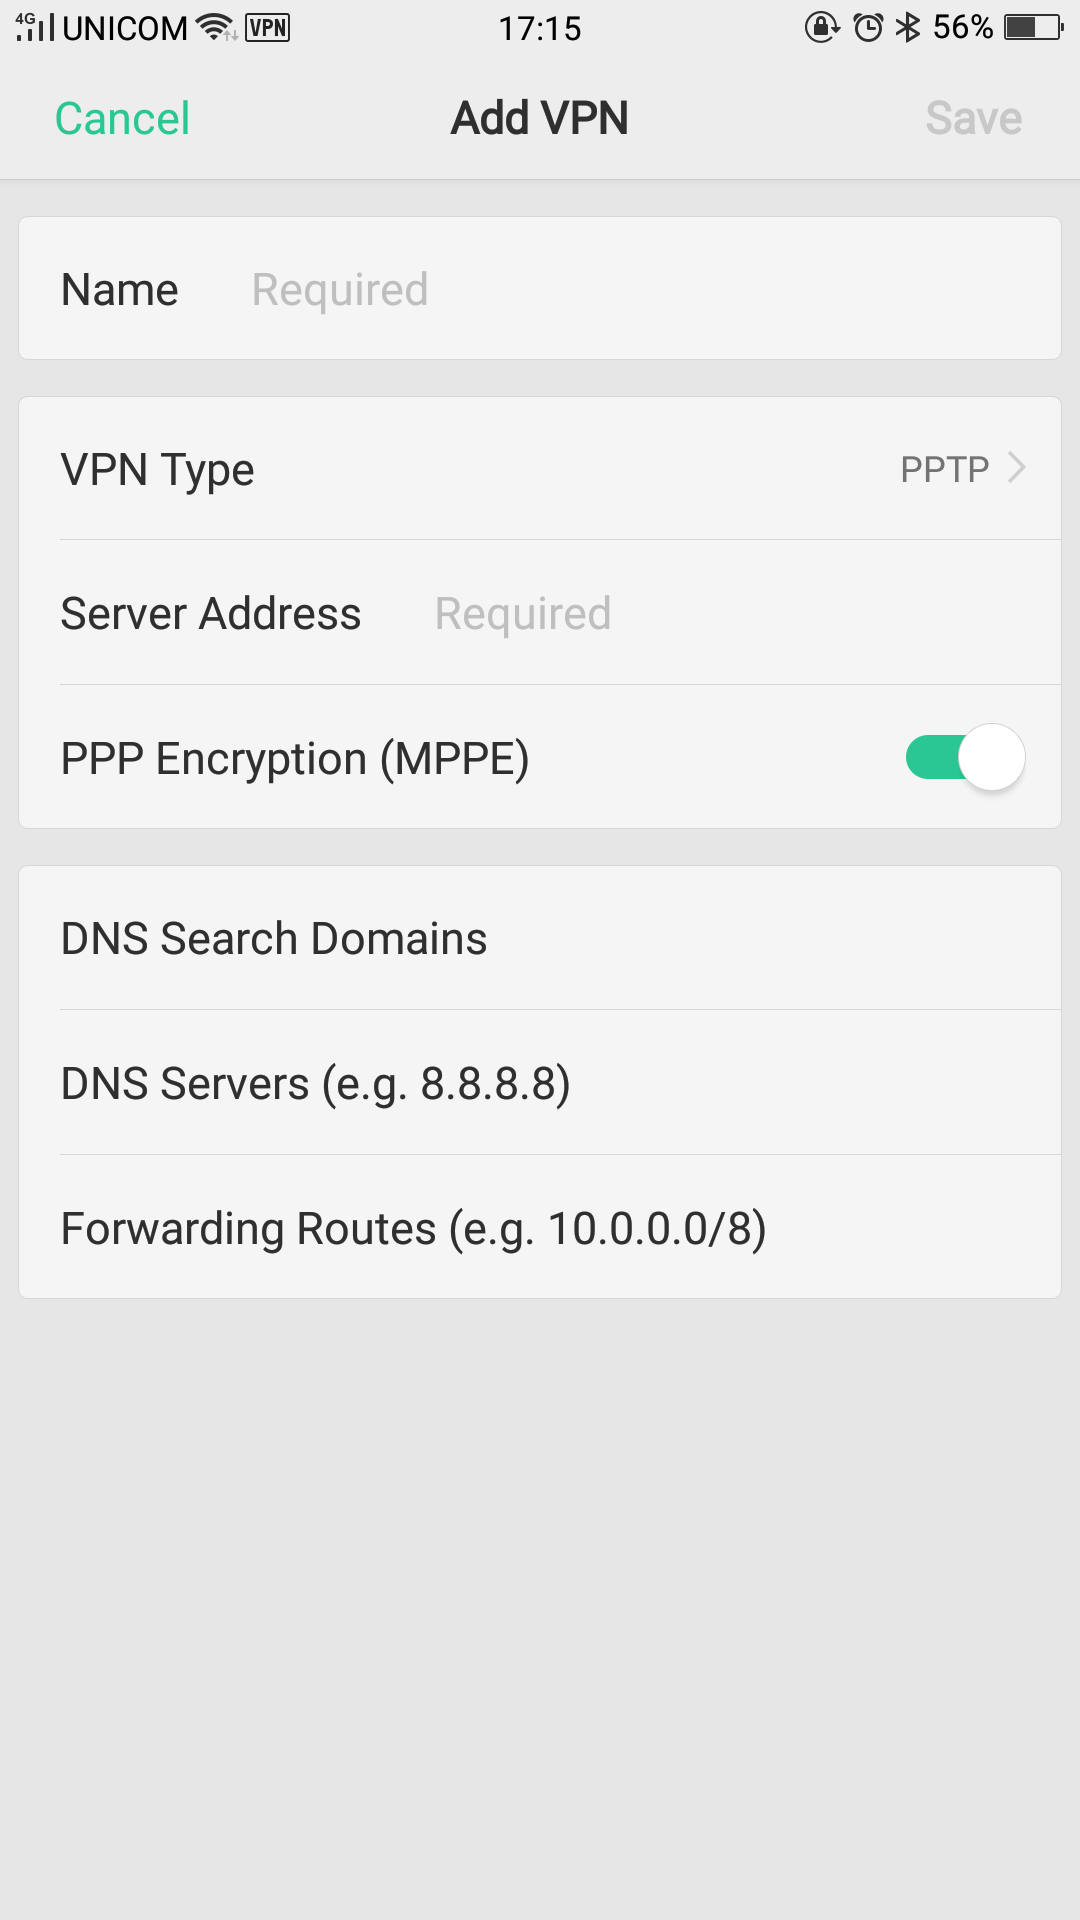
Task: Tap the alarm clock status icon
Action: [868, 27]
